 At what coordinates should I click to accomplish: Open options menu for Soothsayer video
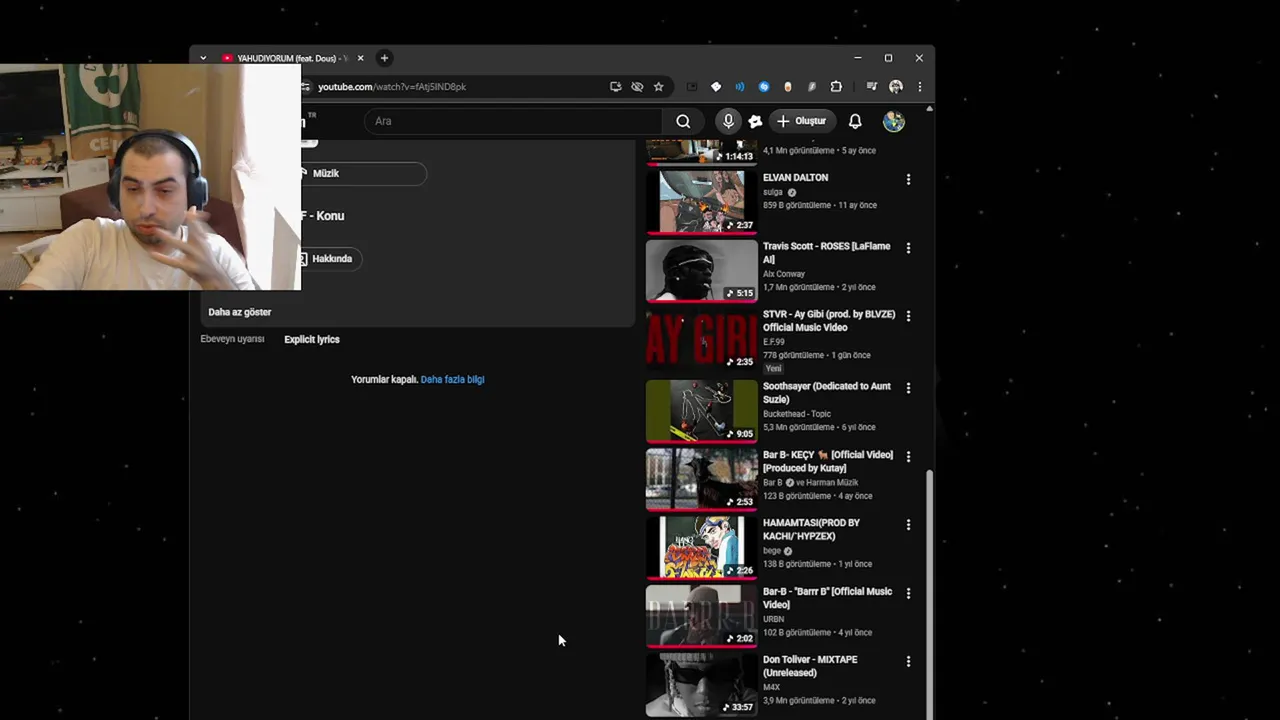coord(908,388)
